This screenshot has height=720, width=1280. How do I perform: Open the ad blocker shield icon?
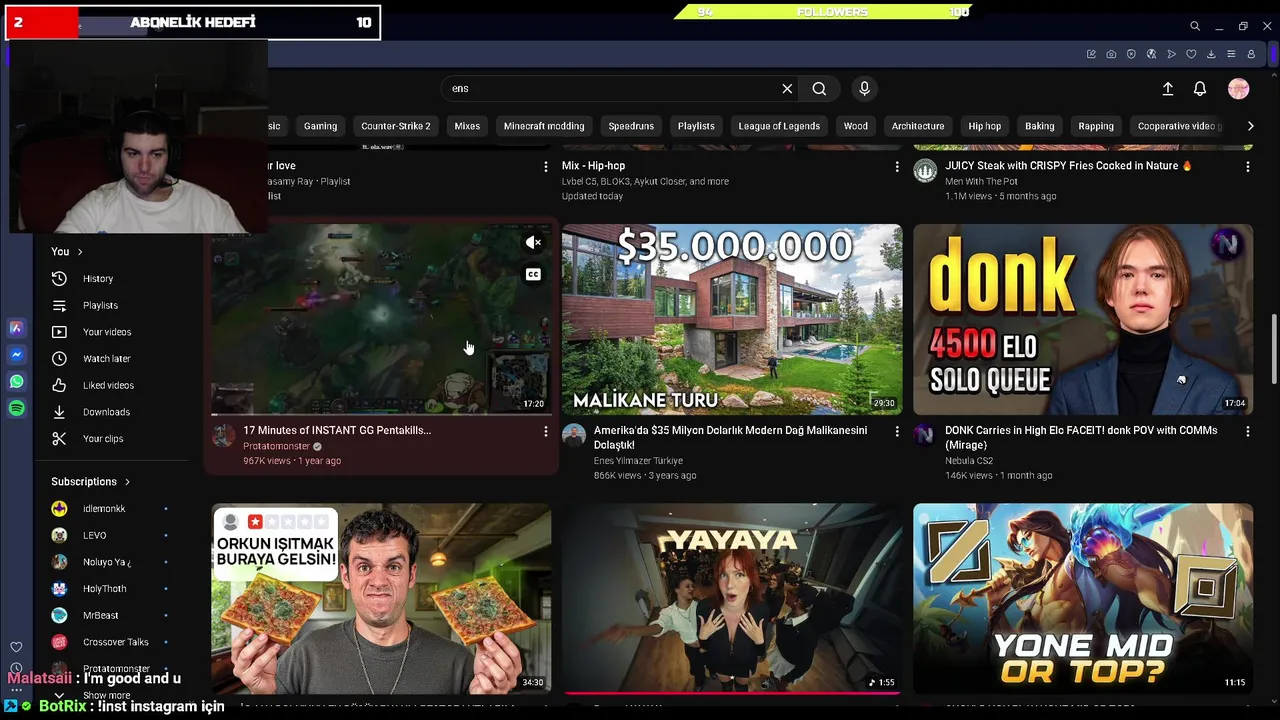tap(1131, 54)
